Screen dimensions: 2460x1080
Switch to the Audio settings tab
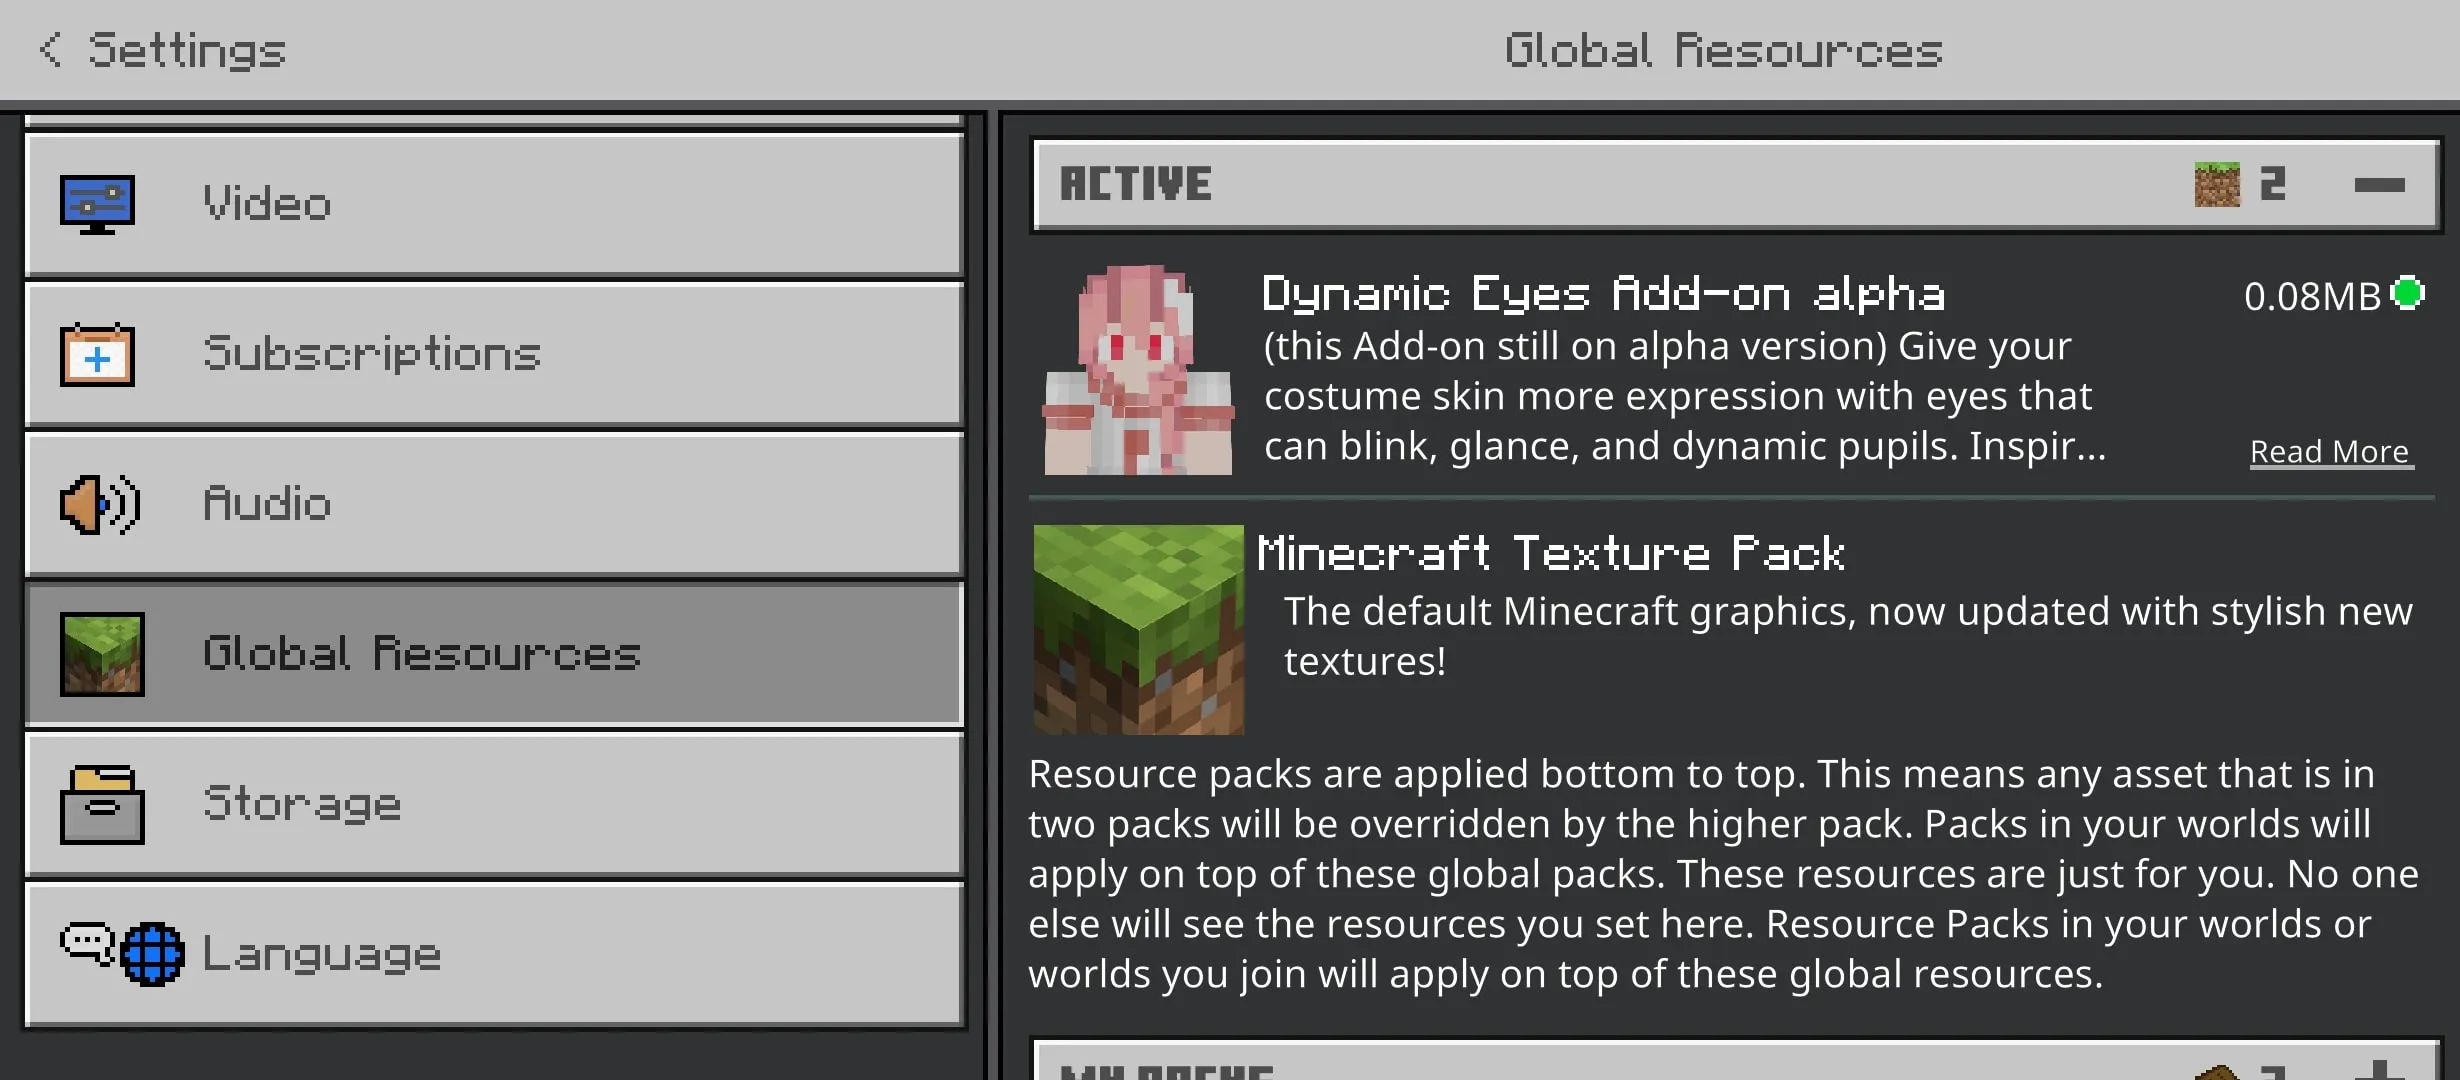[x=494, y=504]
